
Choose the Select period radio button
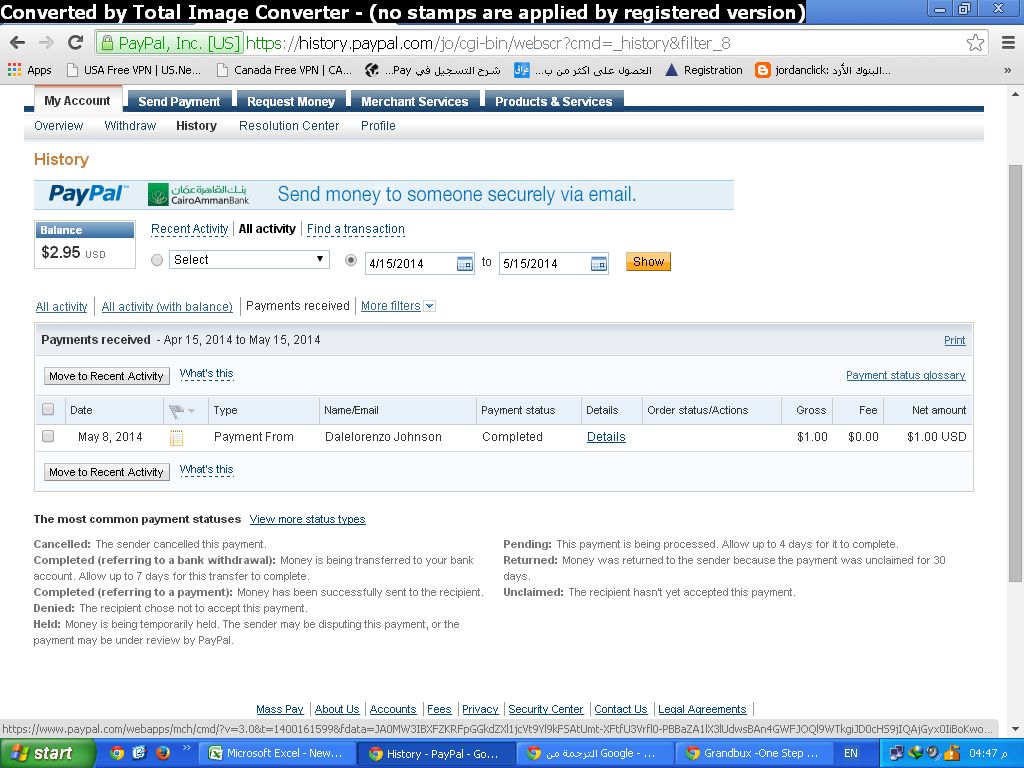pyautogui.click(x=157, y=260)
